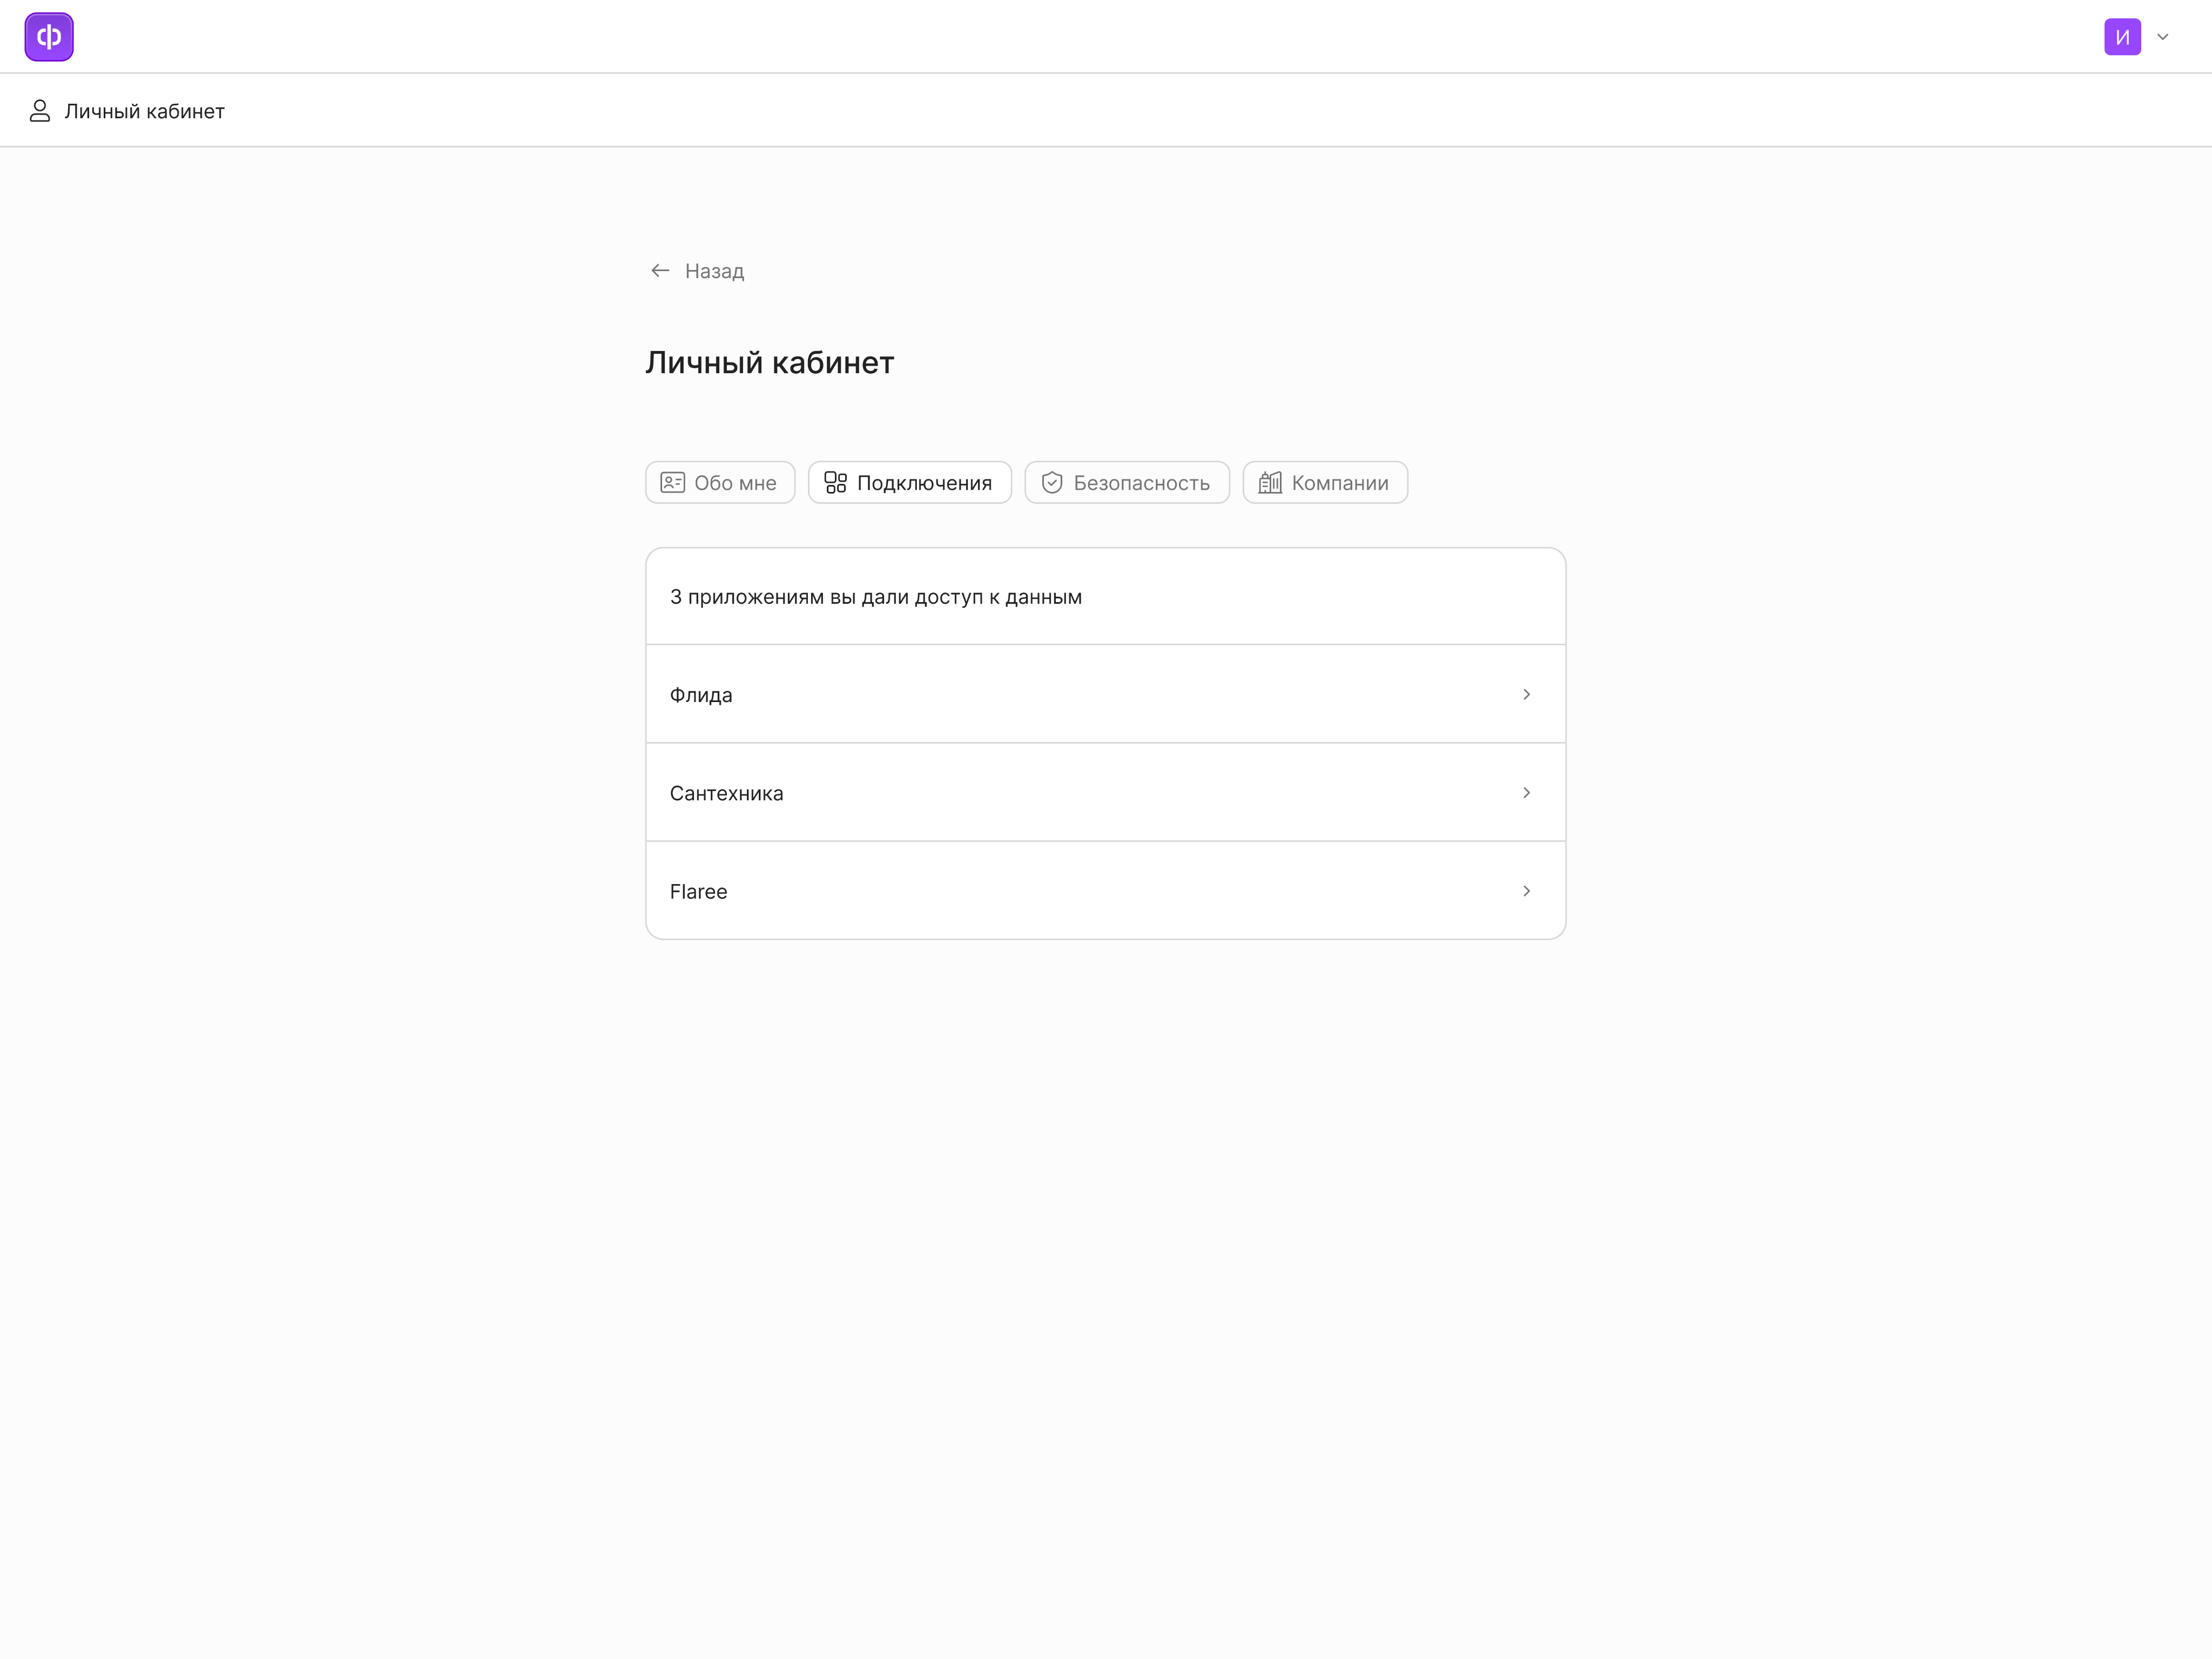Open Личный кабинет breadcrumb in header

click(144, 111)
